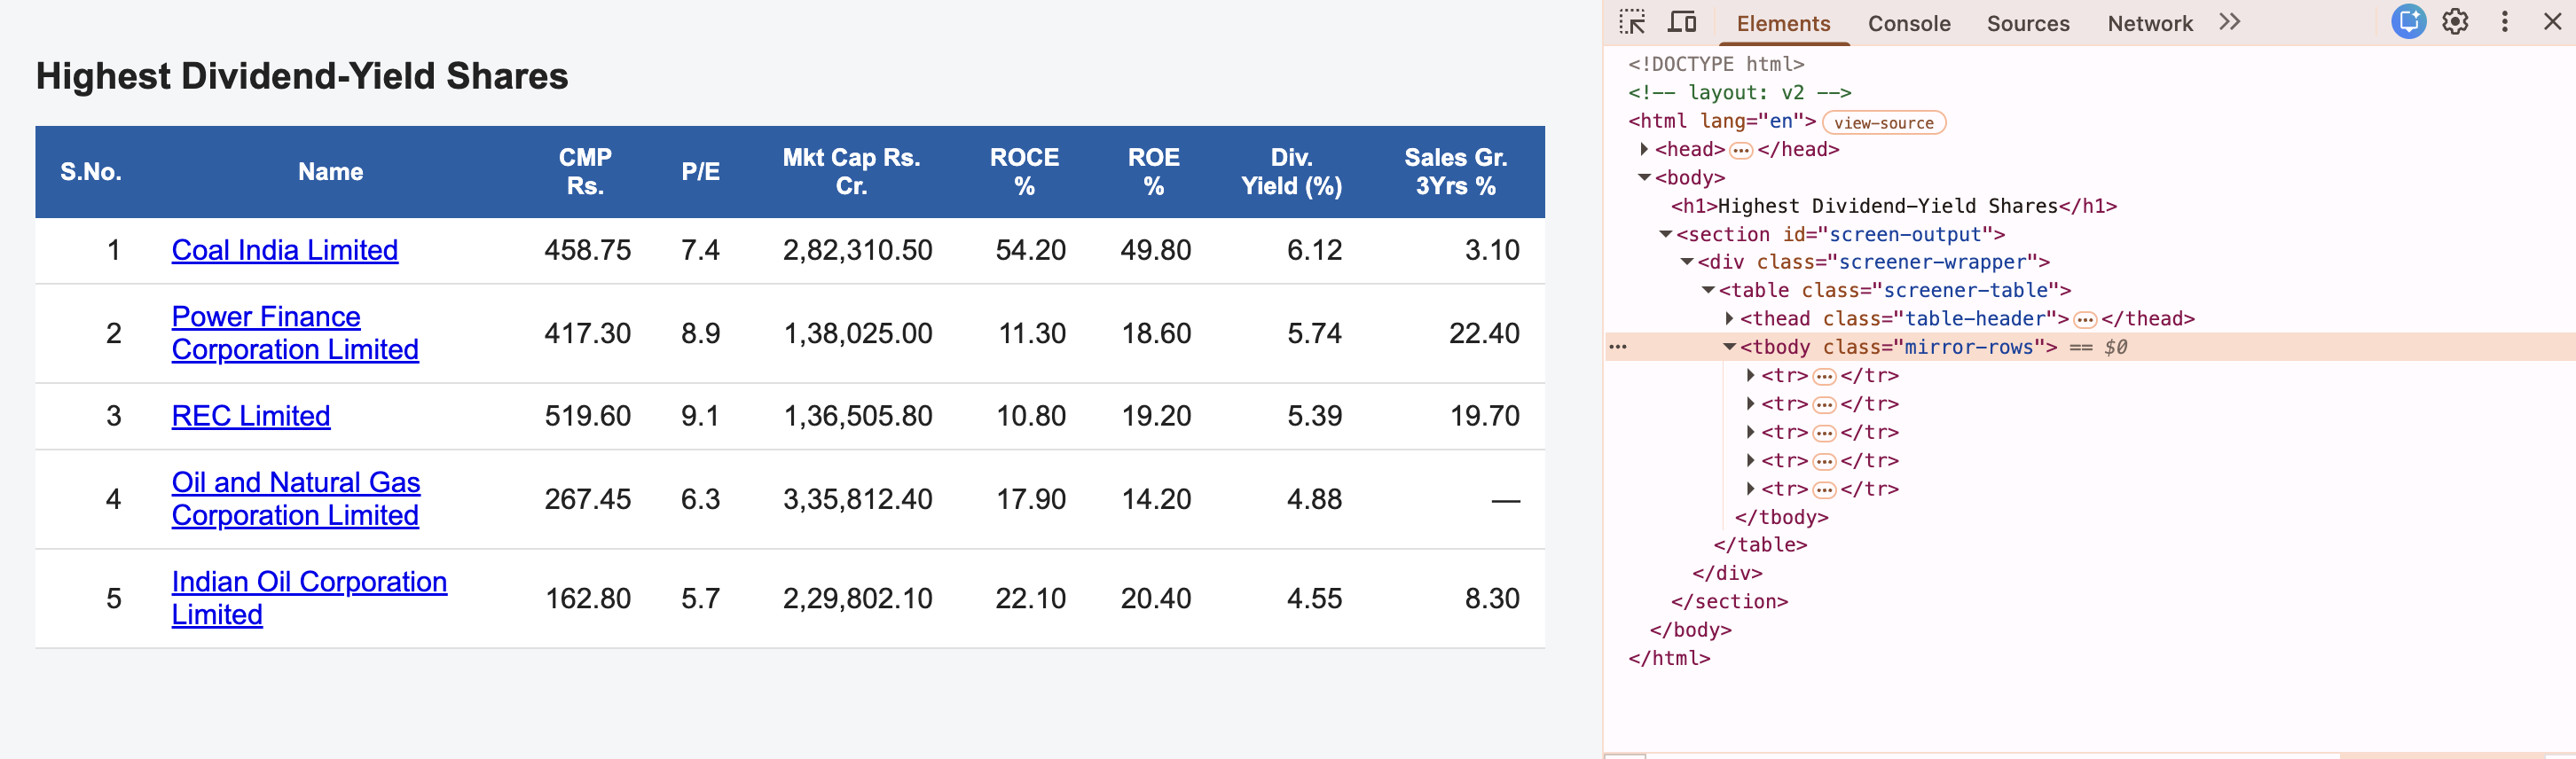Select the closing section tag line
This screenshot has height=759, width=2576.
pyautogui.click(x=1729, y=601)
